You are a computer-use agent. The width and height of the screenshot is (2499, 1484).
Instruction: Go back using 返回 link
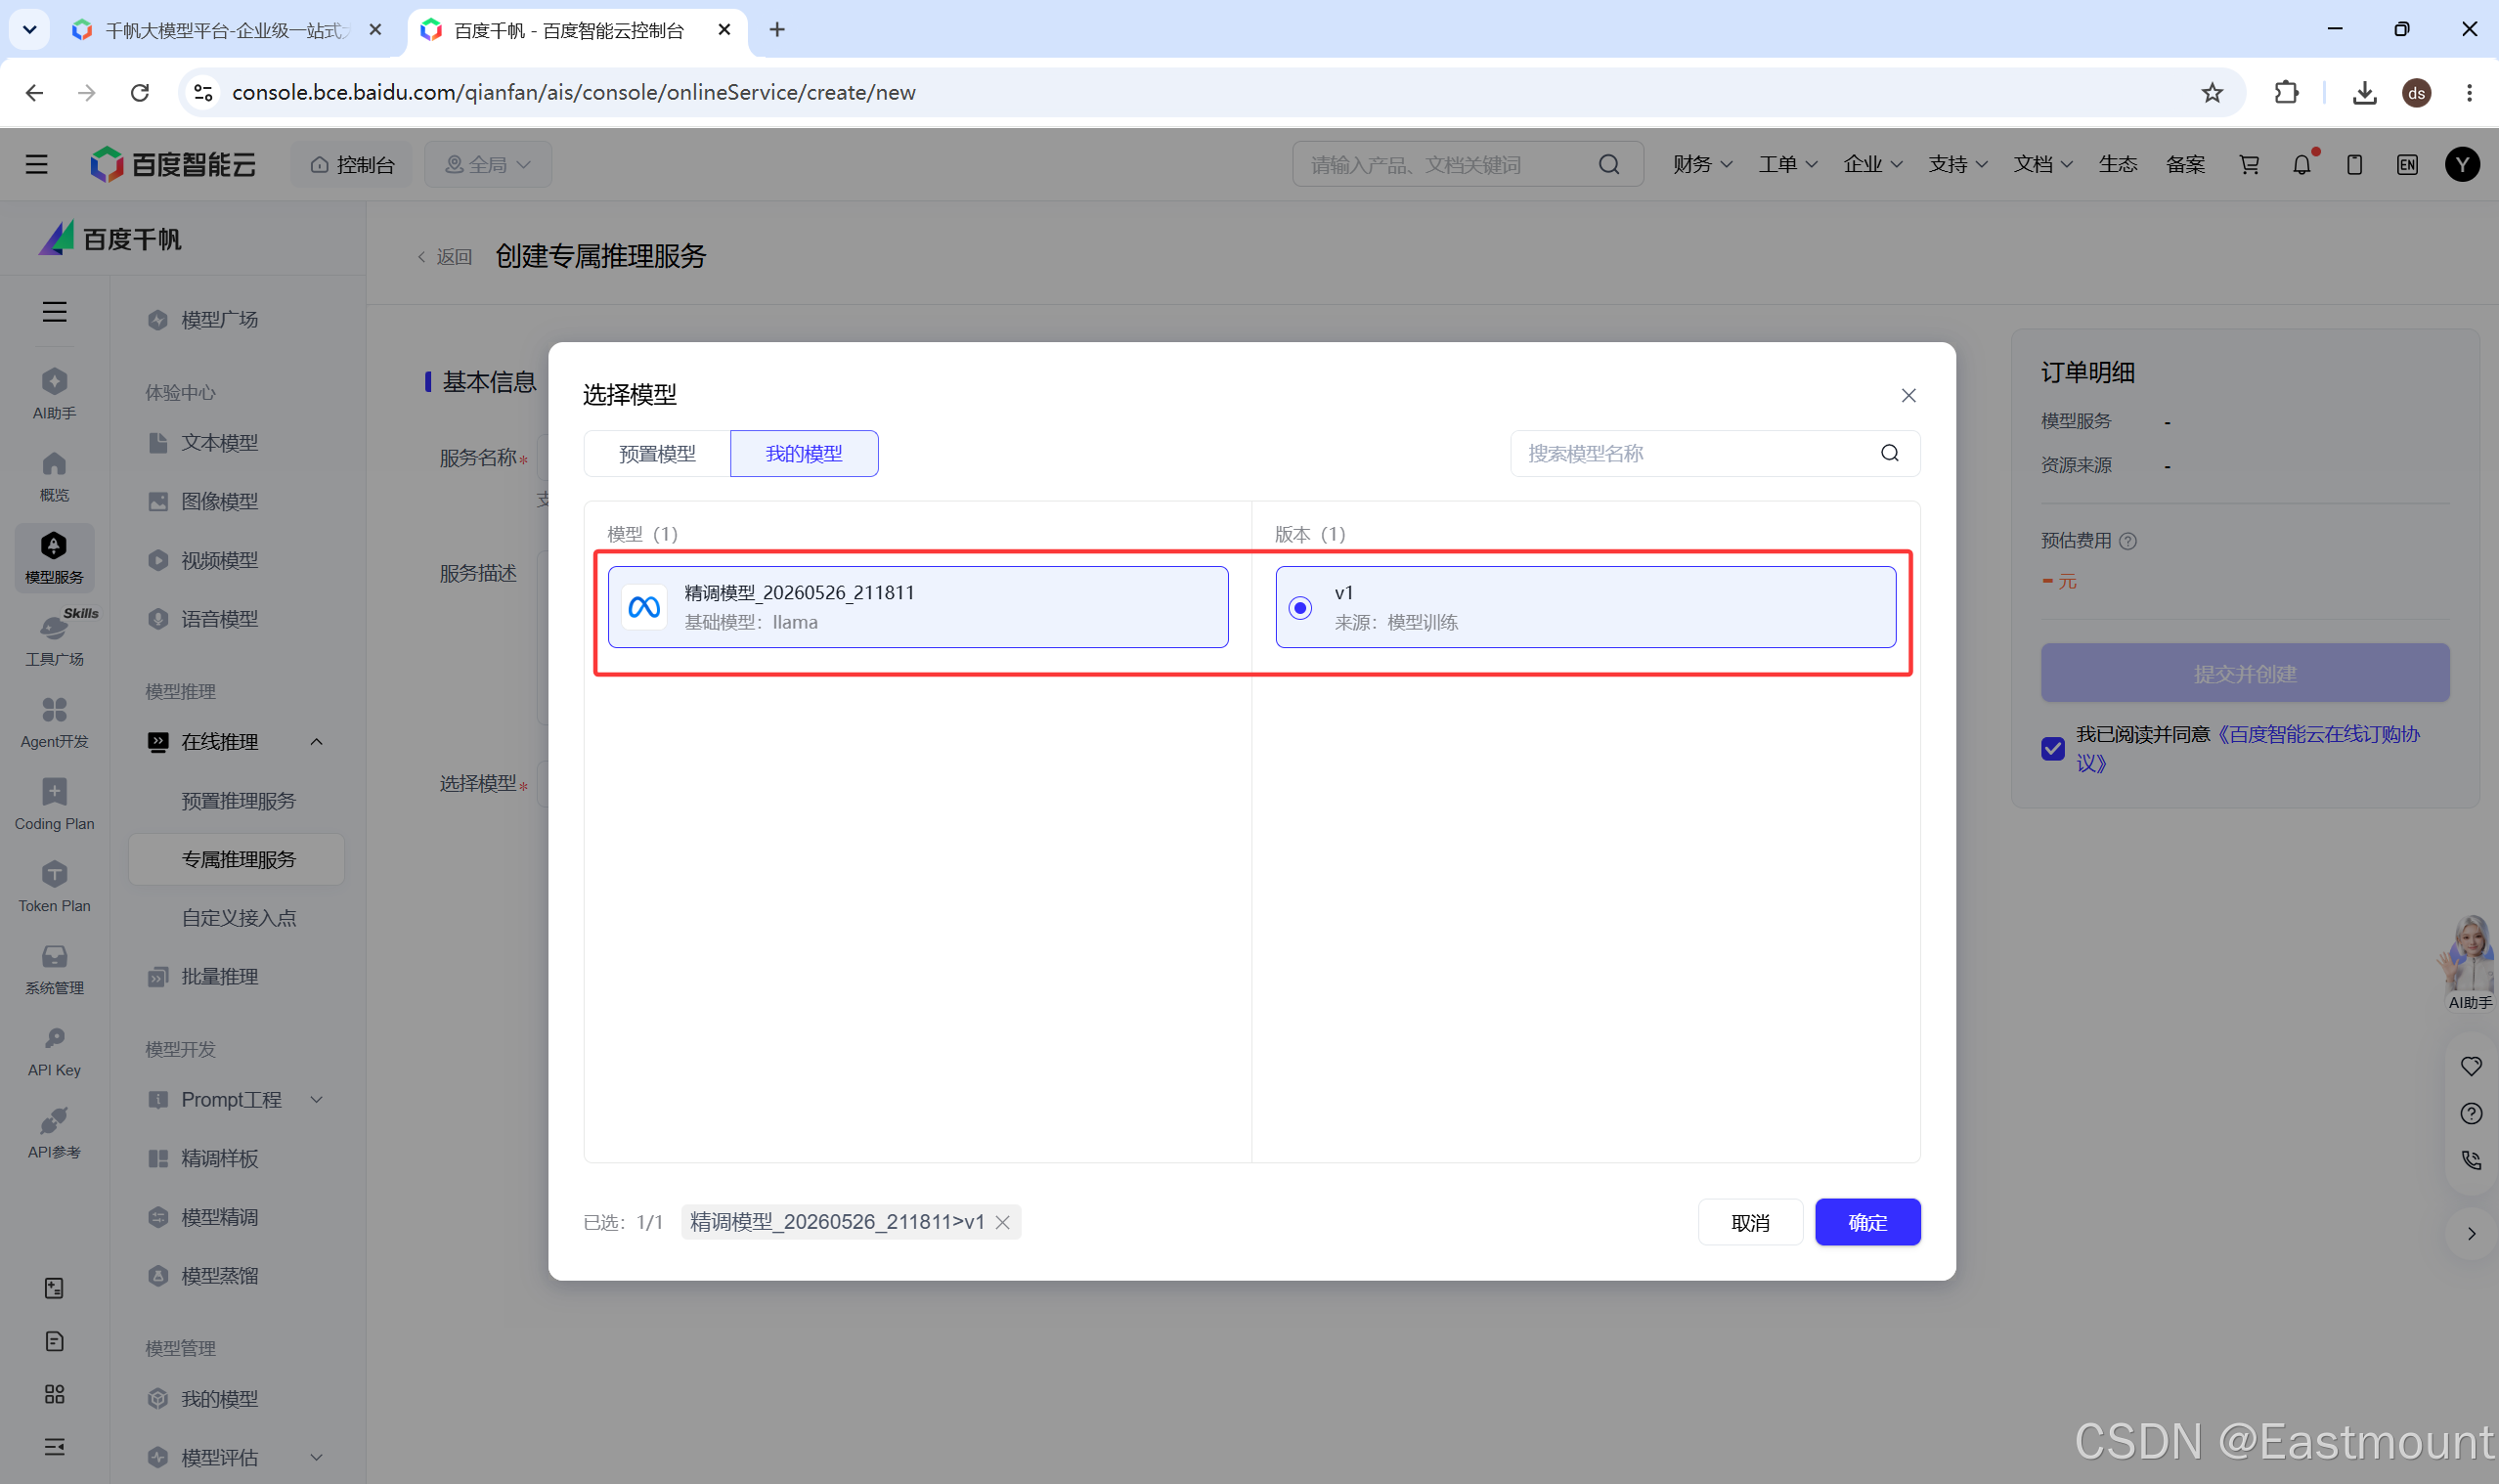(x=444, y=257)
